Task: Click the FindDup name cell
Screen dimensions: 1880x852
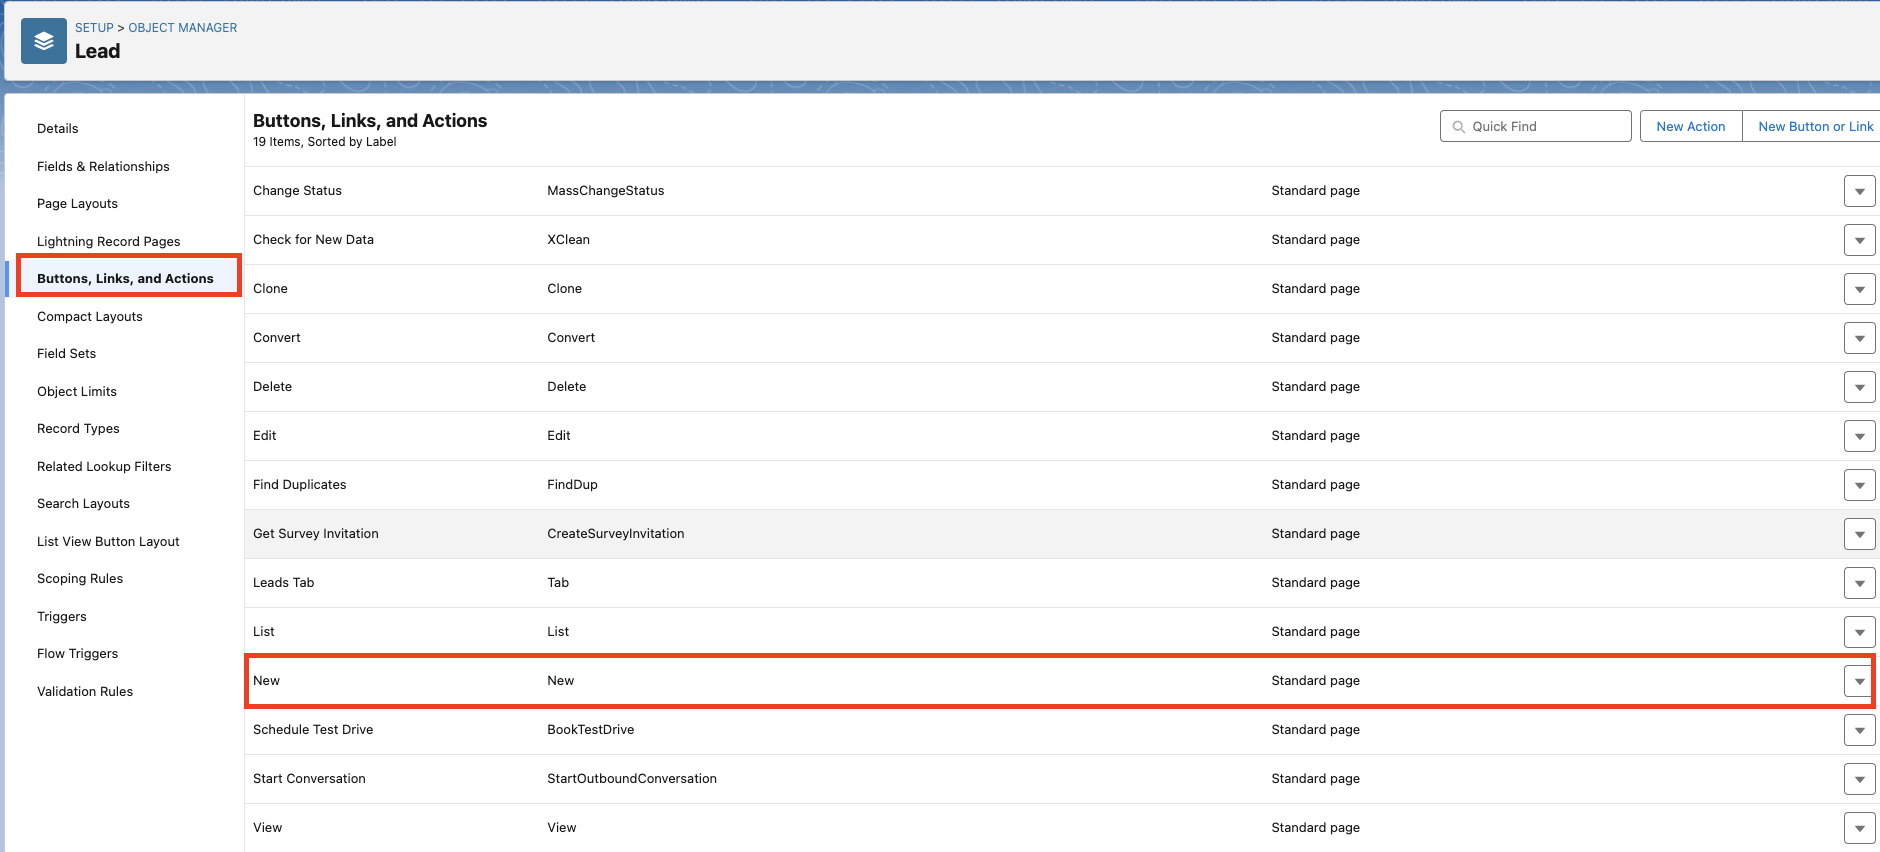Action: coord(572,485)
